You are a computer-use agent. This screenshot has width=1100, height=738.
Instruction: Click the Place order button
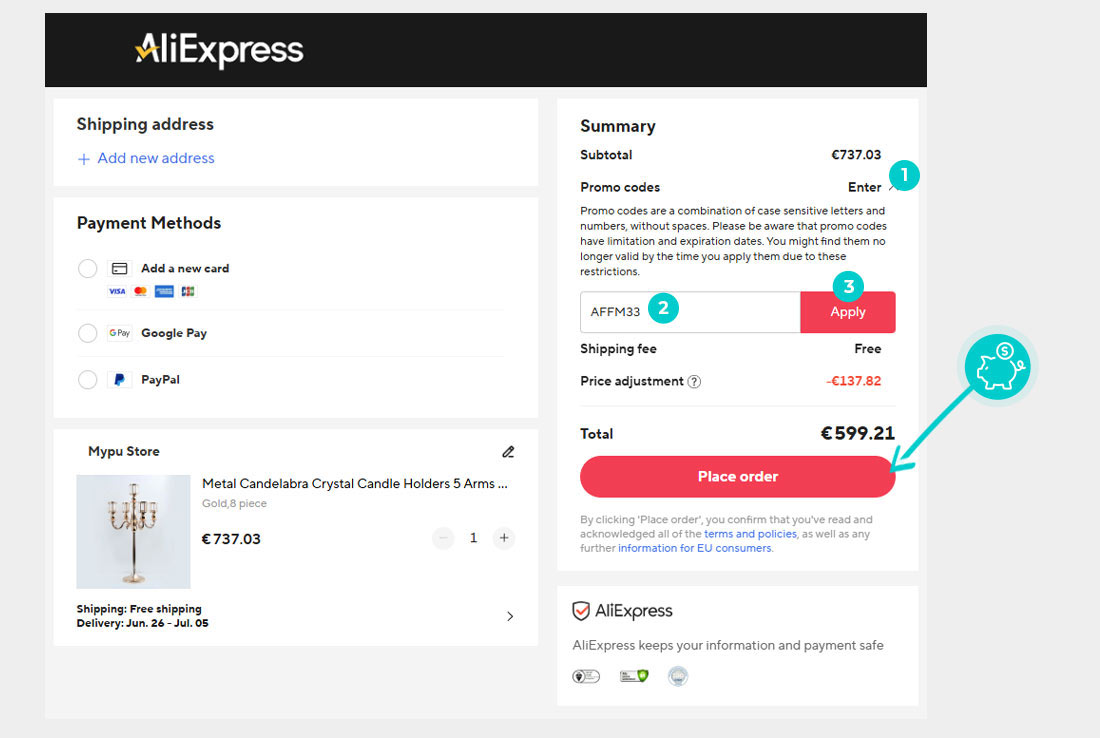(x=737, y=477)
